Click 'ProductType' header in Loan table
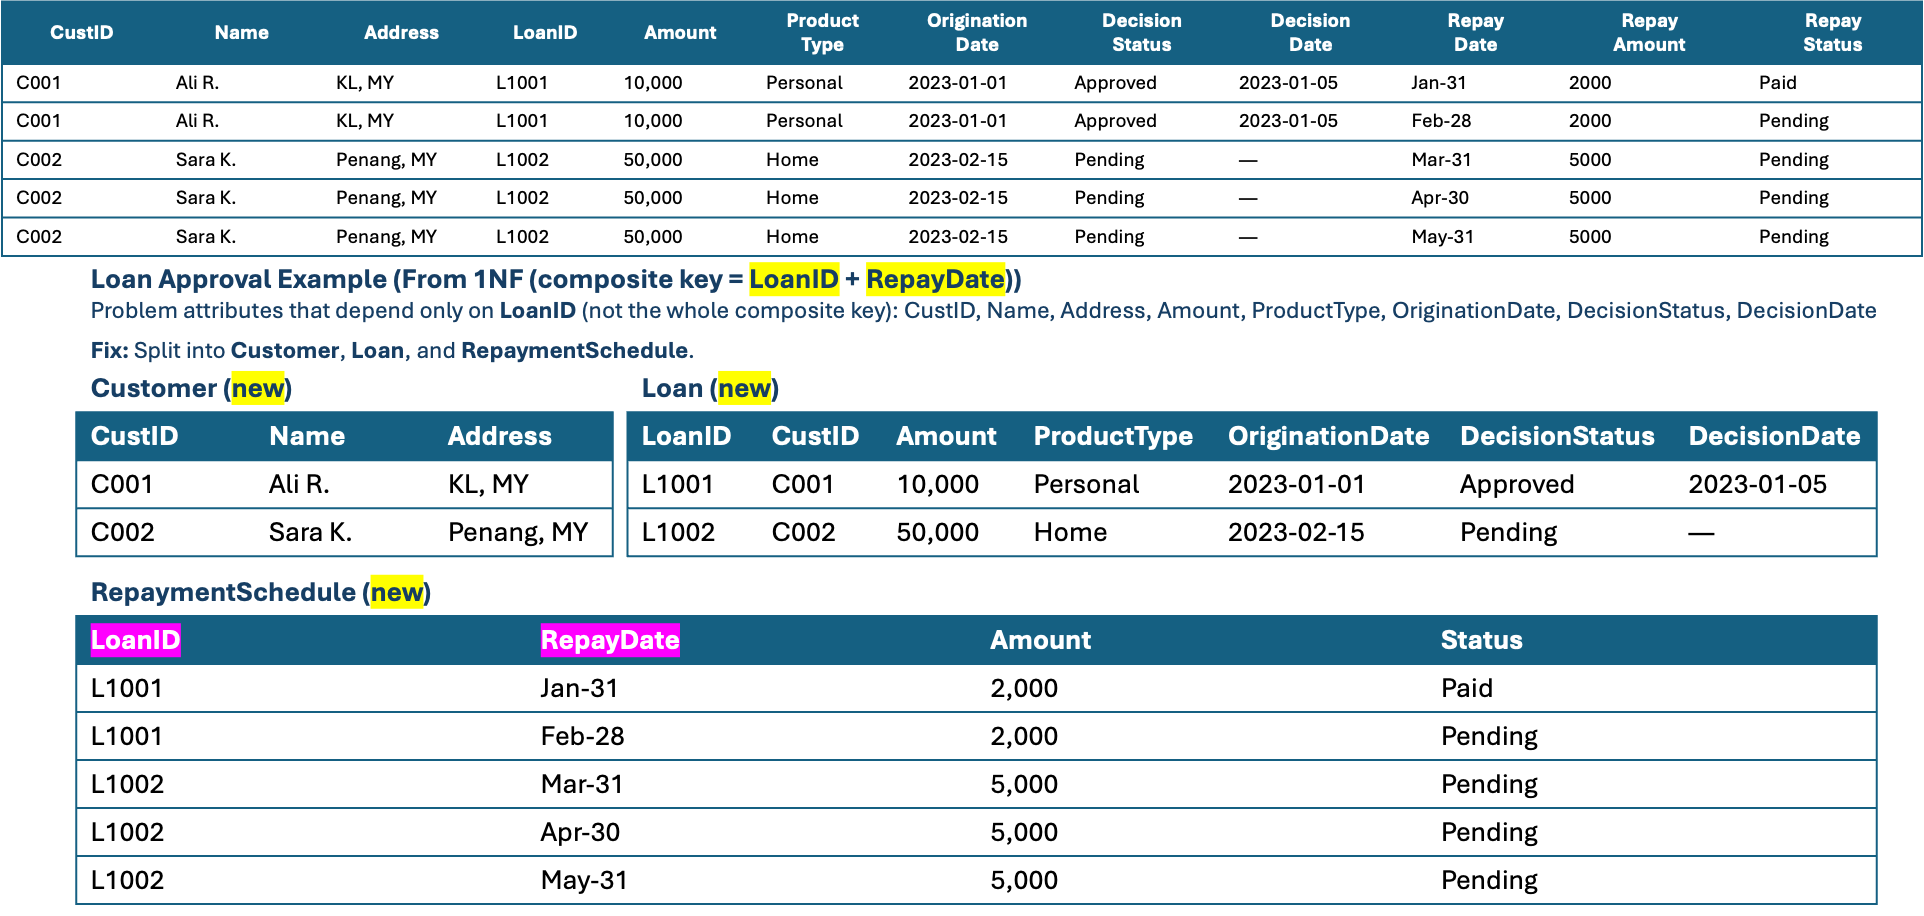 click(x=1113, y=437)
